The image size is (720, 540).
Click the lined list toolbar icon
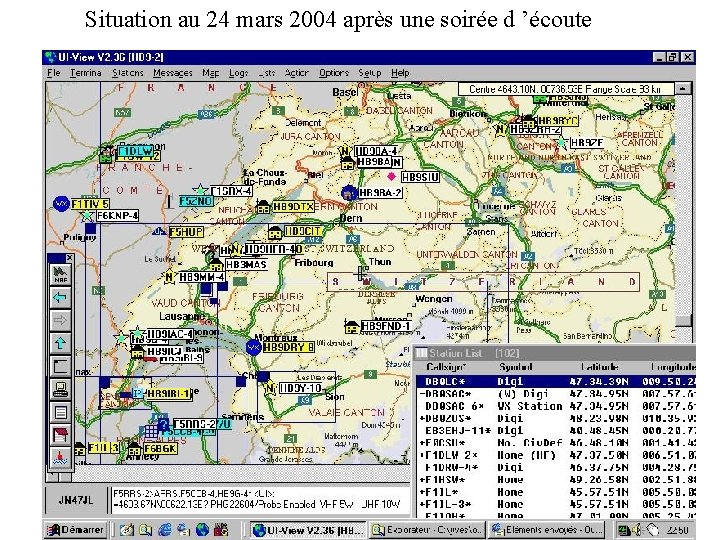[x=60, y=412]
